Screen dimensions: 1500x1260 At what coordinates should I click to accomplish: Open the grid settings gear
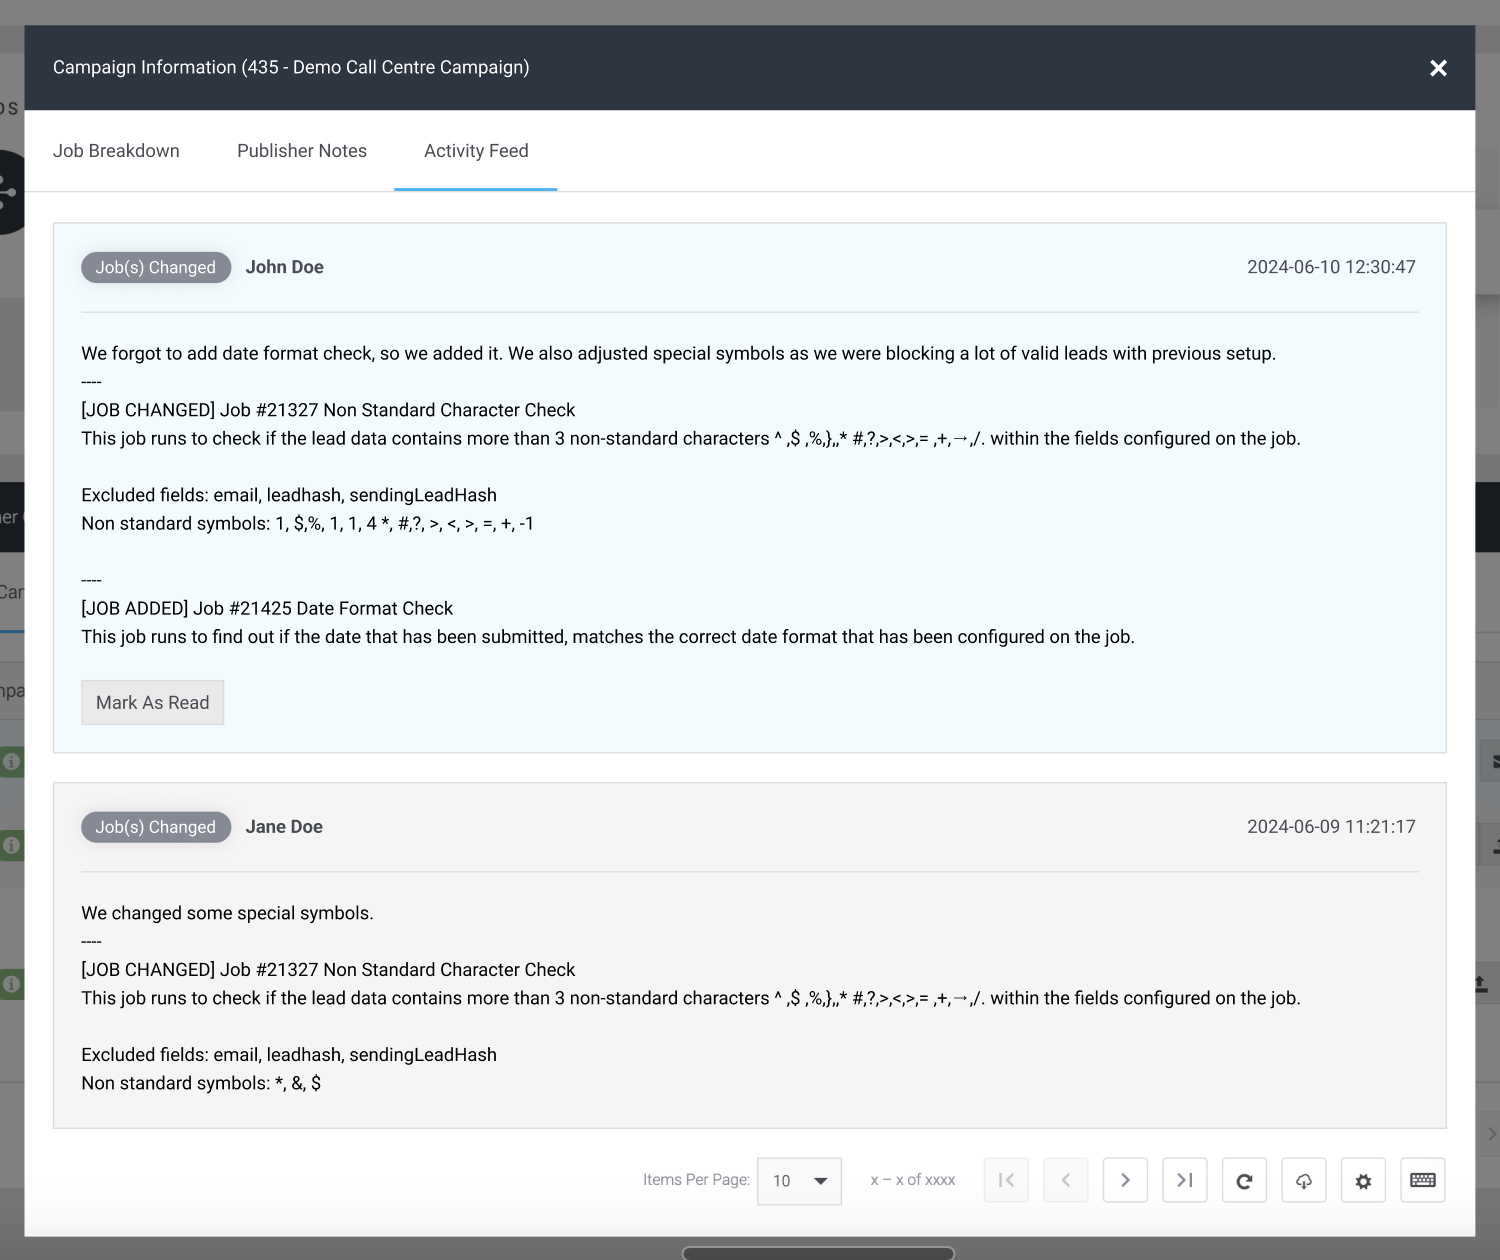click(x=1363, y=1181)
